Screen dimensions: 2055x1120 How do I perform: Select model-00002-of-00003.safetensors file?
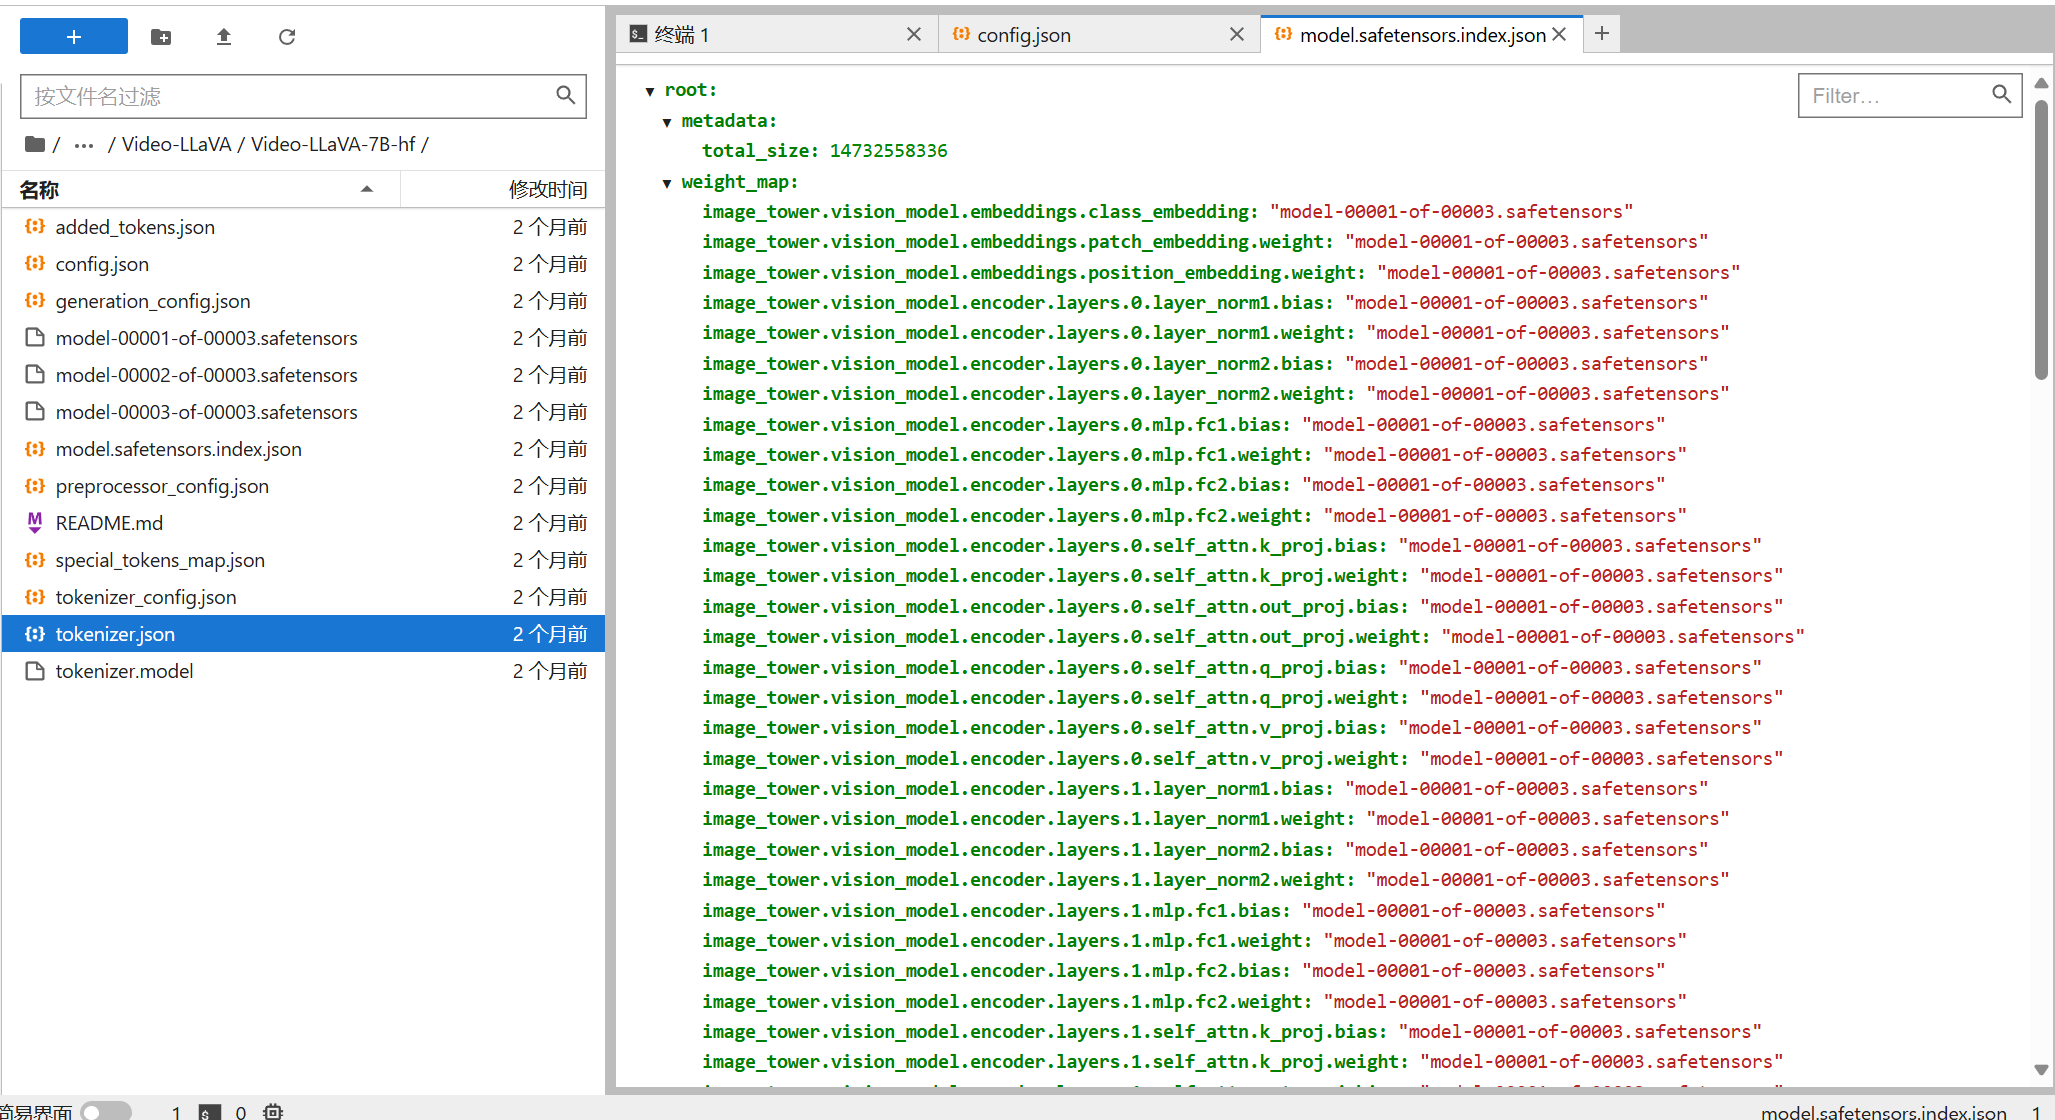coord(303,375)
